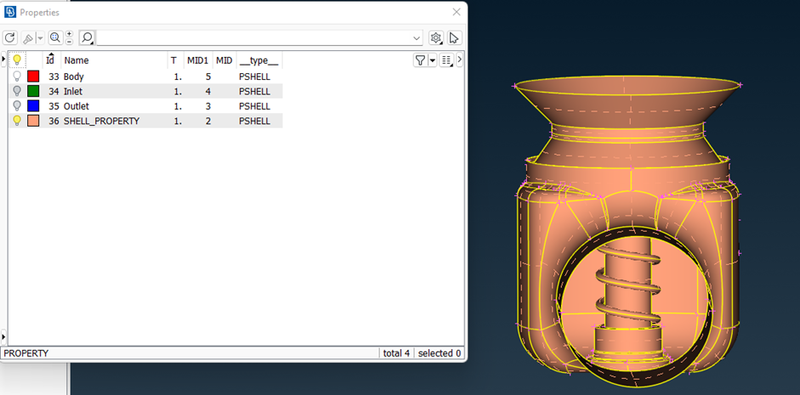Click the Properties window title icon
Image resolution: width=800 pixels, height=395 pixels.
[x=10, y=12]
